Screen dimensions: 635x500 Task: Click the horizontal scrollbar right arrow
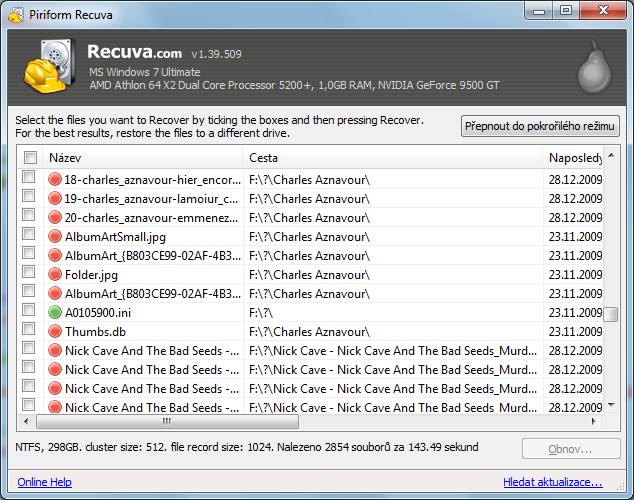[x=594, y=421]
